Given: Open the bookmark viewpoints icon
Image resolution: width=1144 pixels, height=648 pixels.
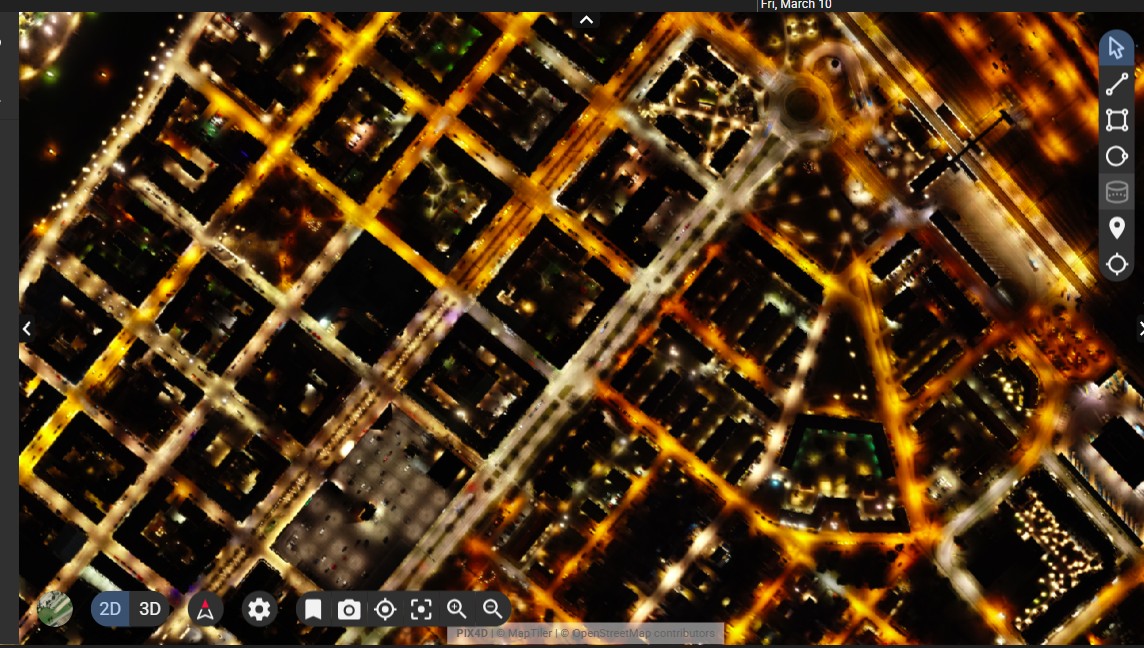Looking at the screenshot, I should pyautogui.click(x=313, y=610).
